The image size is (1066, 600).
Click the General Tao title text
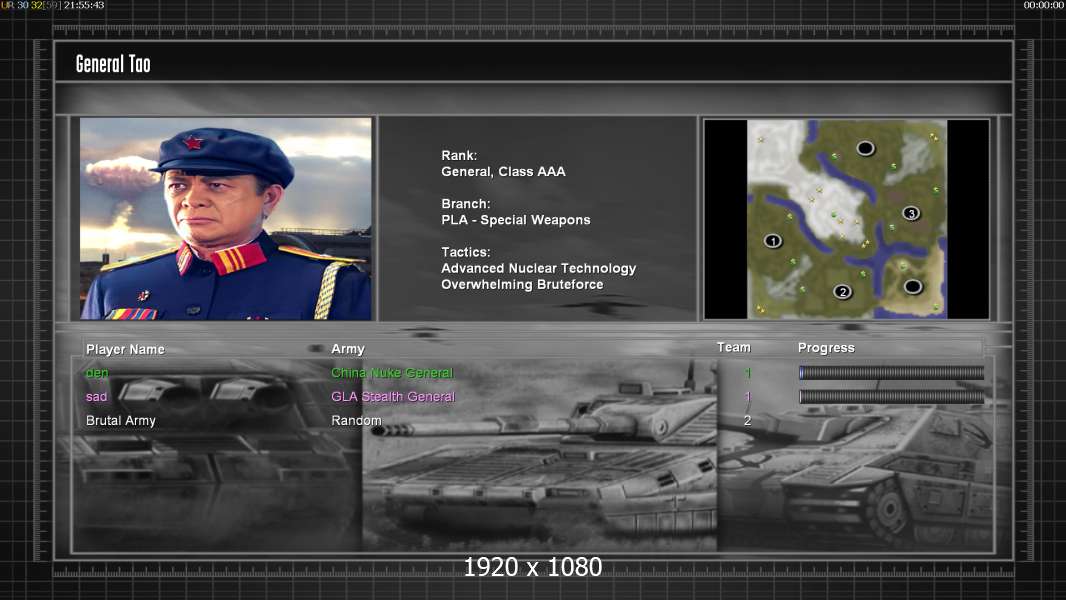pos(113,64)
